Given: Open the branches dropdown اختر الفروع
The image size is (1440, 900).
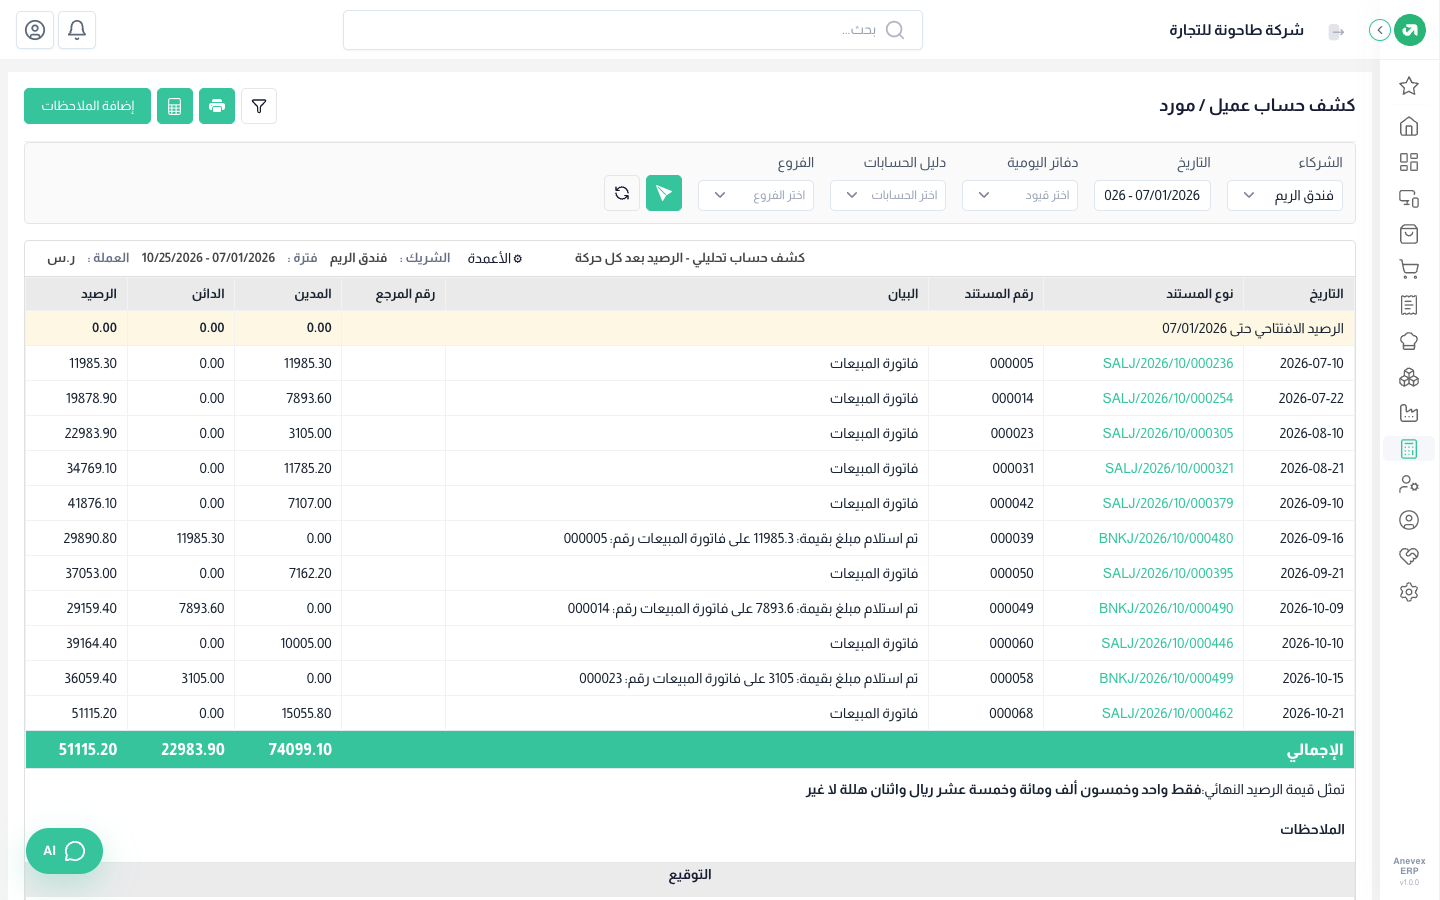Looking at the screenshot, I should pos(756,195).
